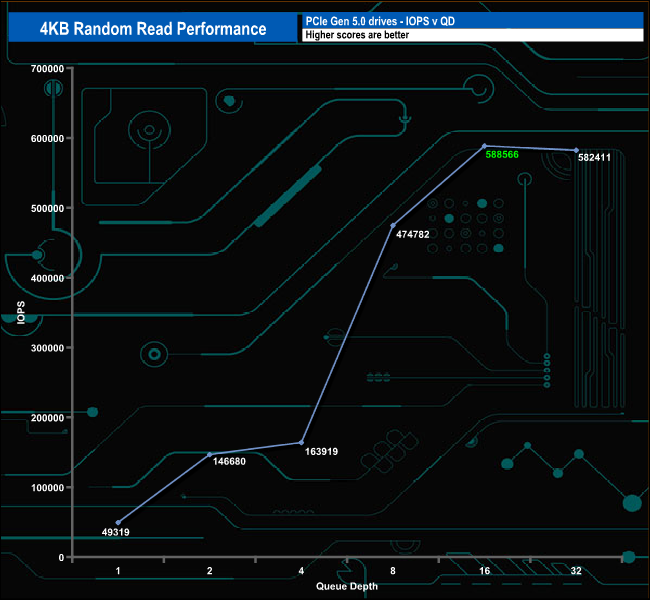This screenshot has width=650, height=600.
Task: Click the 4 x-axis tick label
Action: pyautogui.click(x=302, y=571)
